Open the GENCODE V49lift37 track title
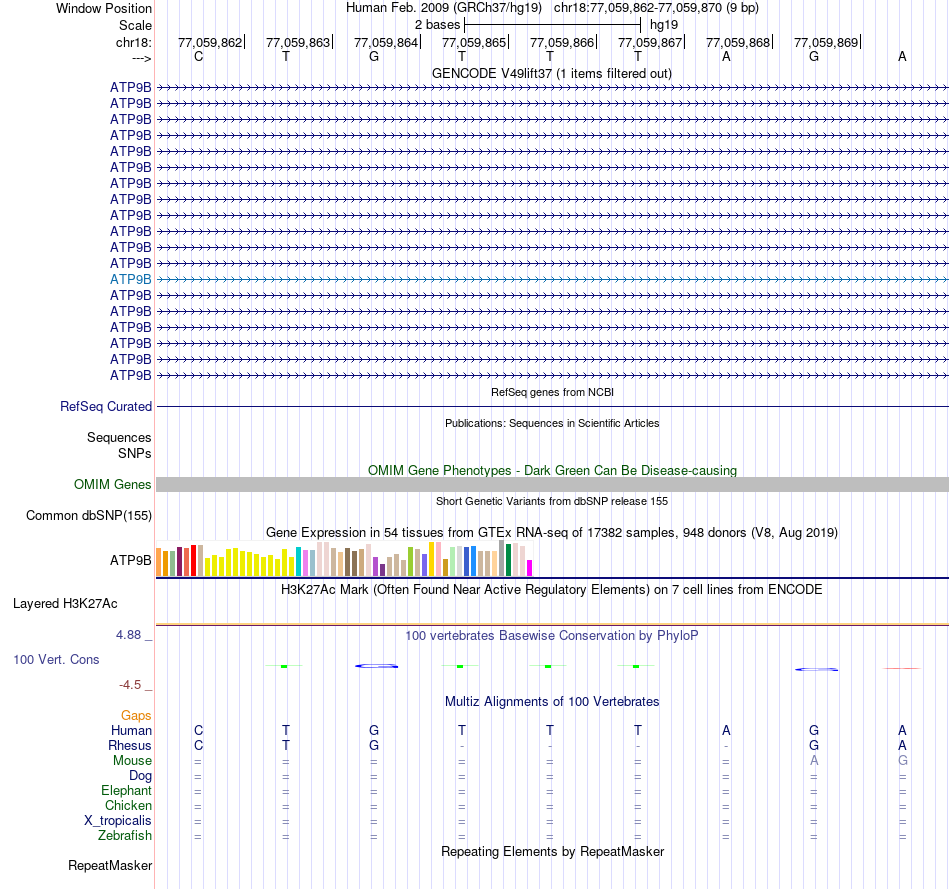This screenshot has width=950, height=889. point(552,74)
